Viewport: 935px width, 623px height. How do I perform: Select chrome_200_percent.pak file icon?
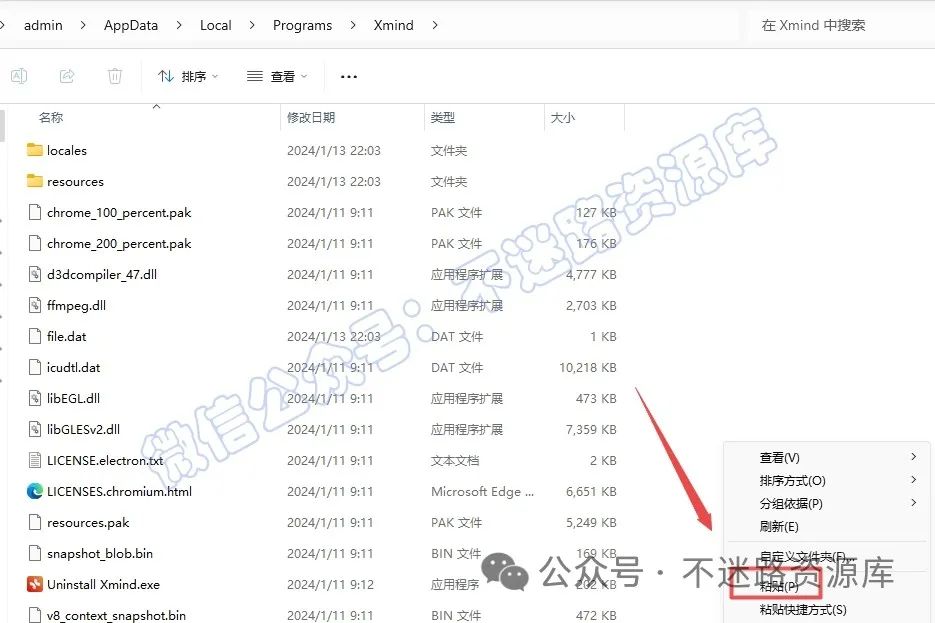pyautogui.click(x=35, y=243)
